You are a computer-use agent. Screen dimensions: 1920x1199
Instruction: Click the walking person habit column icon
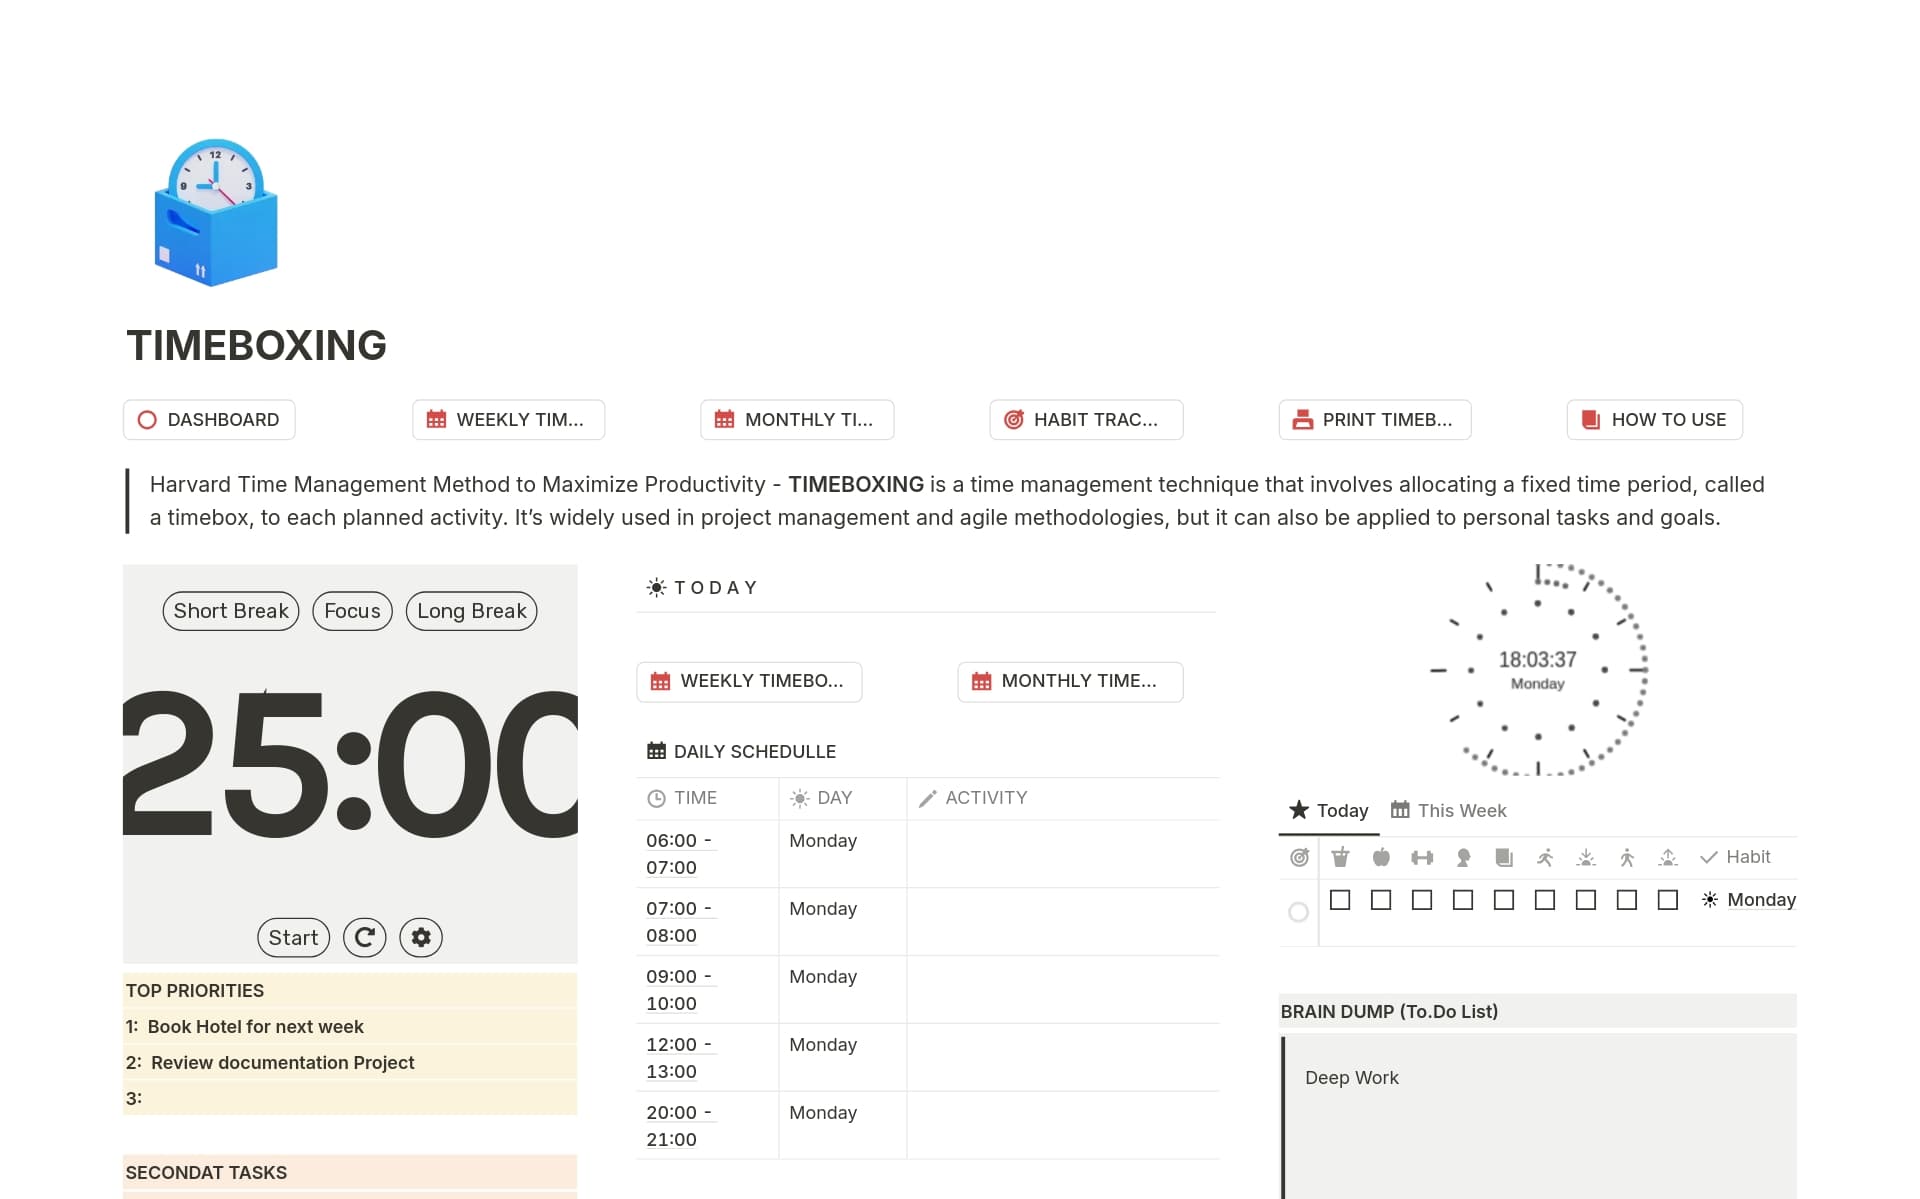1627,857
